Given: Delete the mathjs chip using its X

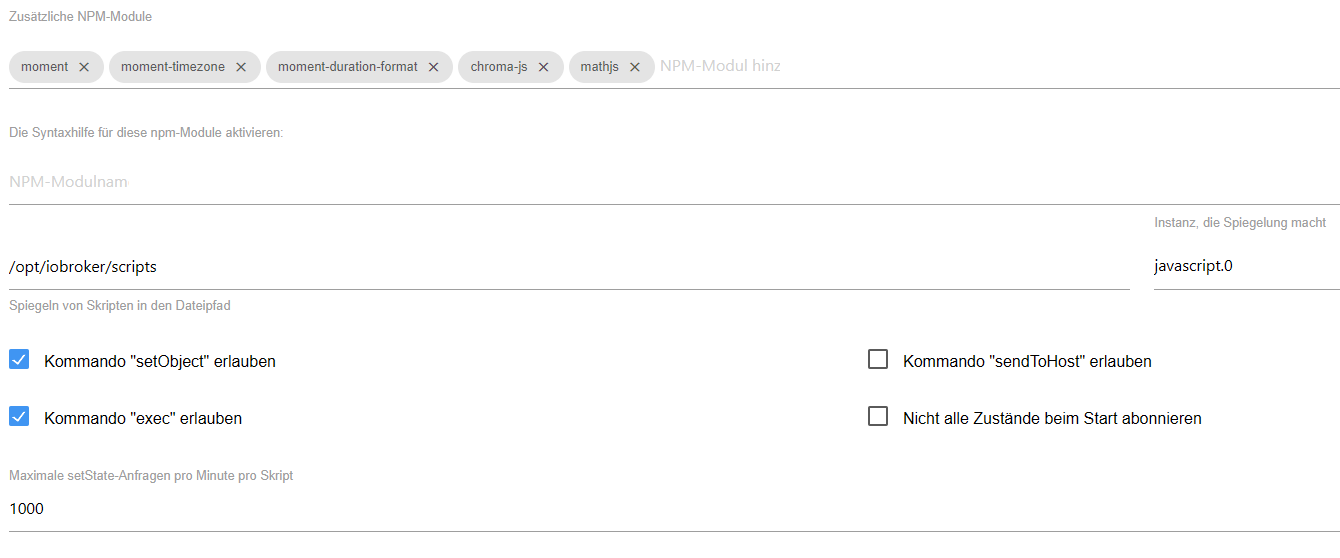Looking at the screenshot, I should point(635,67).
